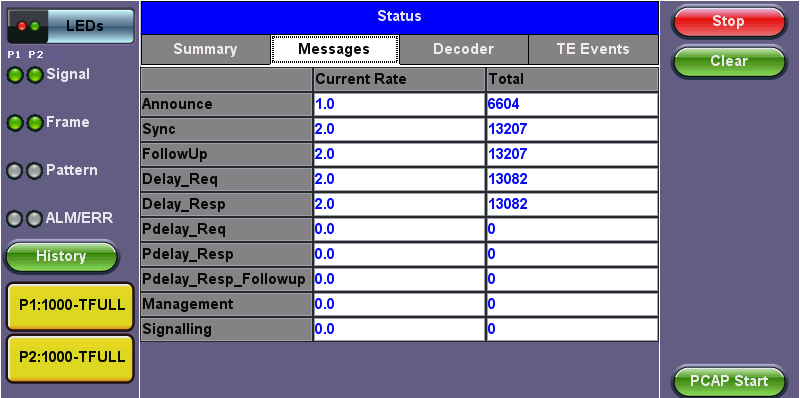This screenshot has height=398, width=800.
Task: Click the P1 Signal LED indicator
Action: pos(14,76)
